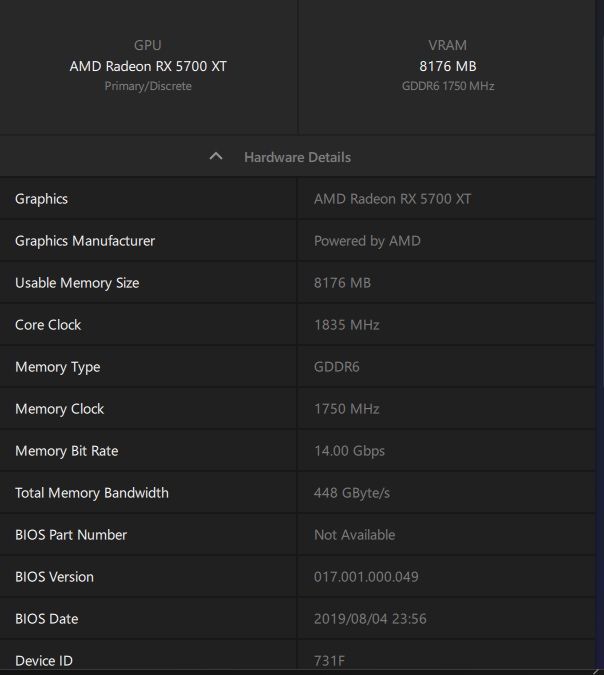Select the Memory Type GDDR6 value
The height and width of the screenshot is (675, 604).
tap(337, 367)
